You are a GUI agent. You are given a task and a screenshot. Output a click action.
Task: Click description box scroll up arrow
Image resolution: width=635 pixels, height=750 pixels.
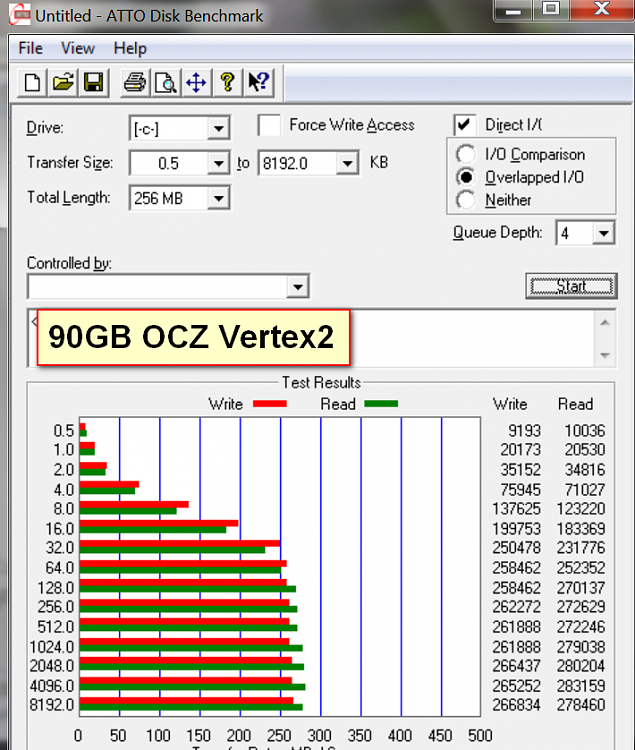[605, 323]
